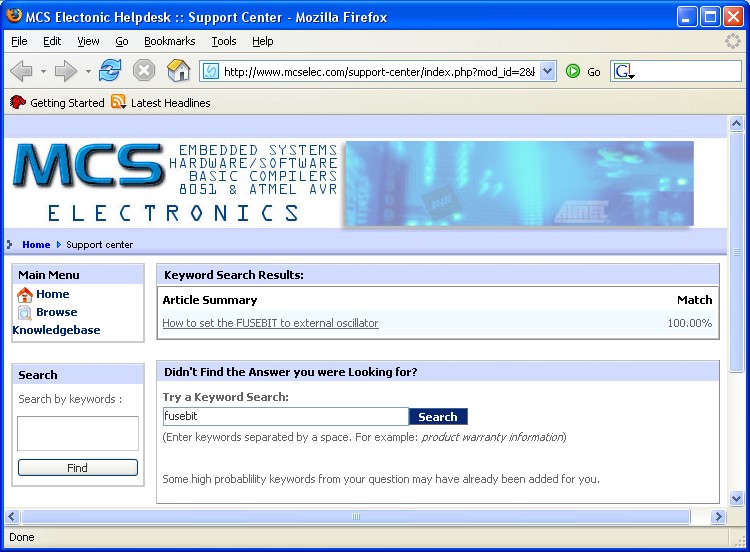Click the vertical scrollbar up arrow
750x552 pixels.
(x=736, y=123)
